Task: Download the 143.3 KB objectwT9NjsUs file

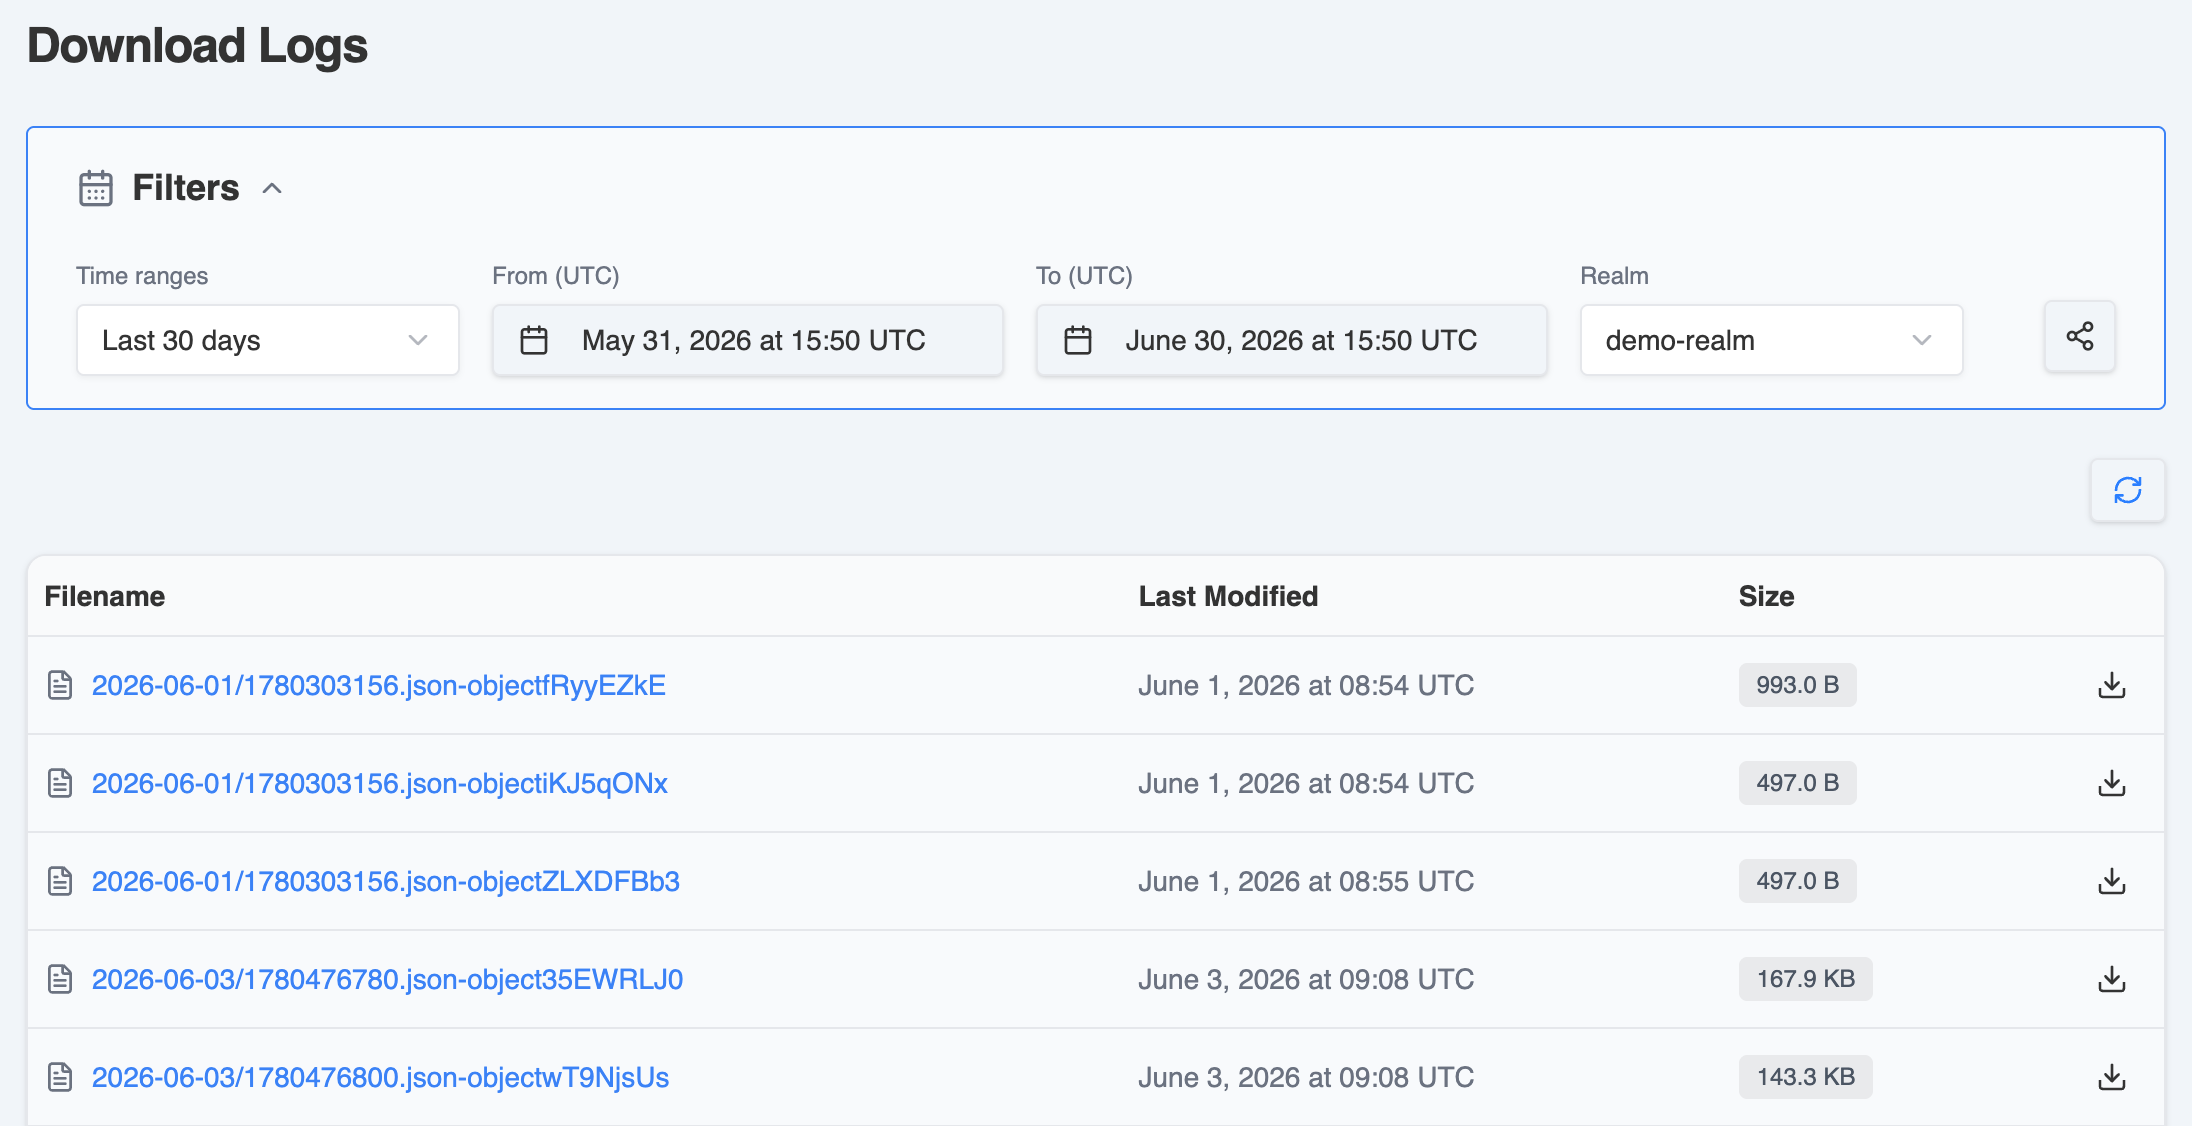Action: click(2111, 1077)
